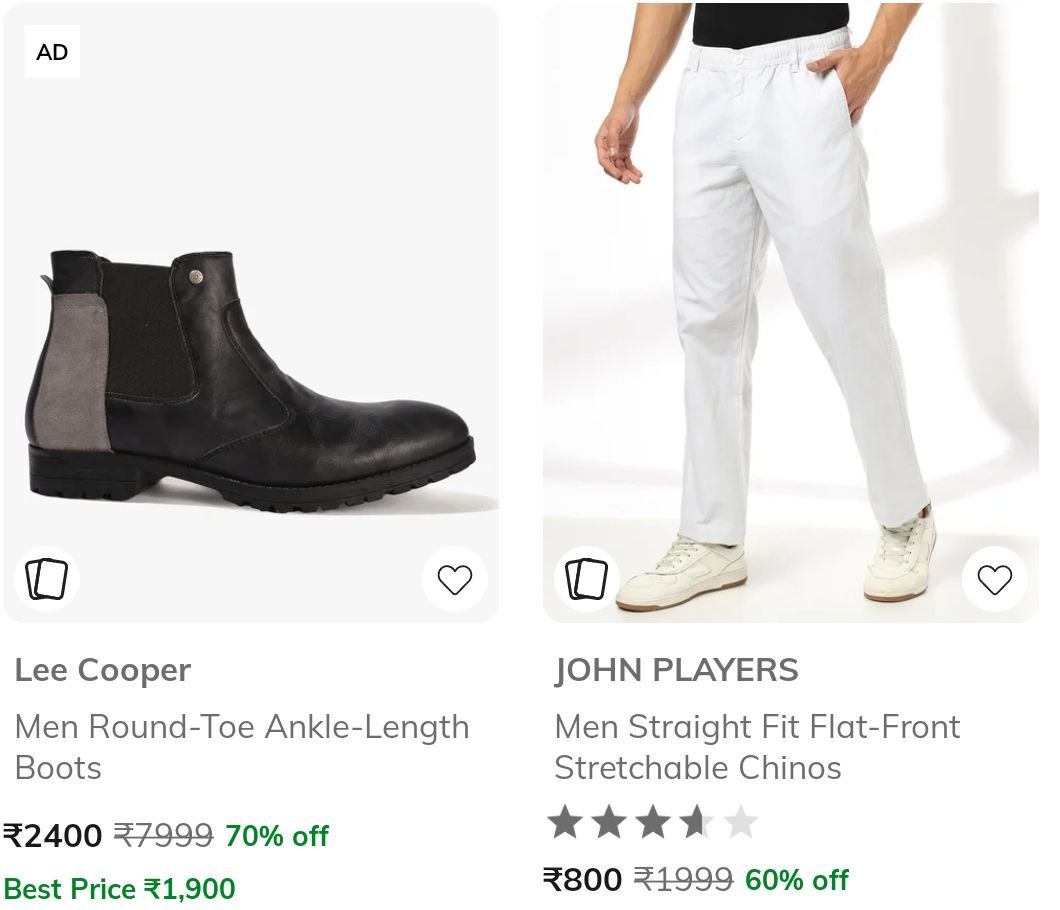View similar items for white chinos
1060x910 pixels.
[x=586, y=579]
